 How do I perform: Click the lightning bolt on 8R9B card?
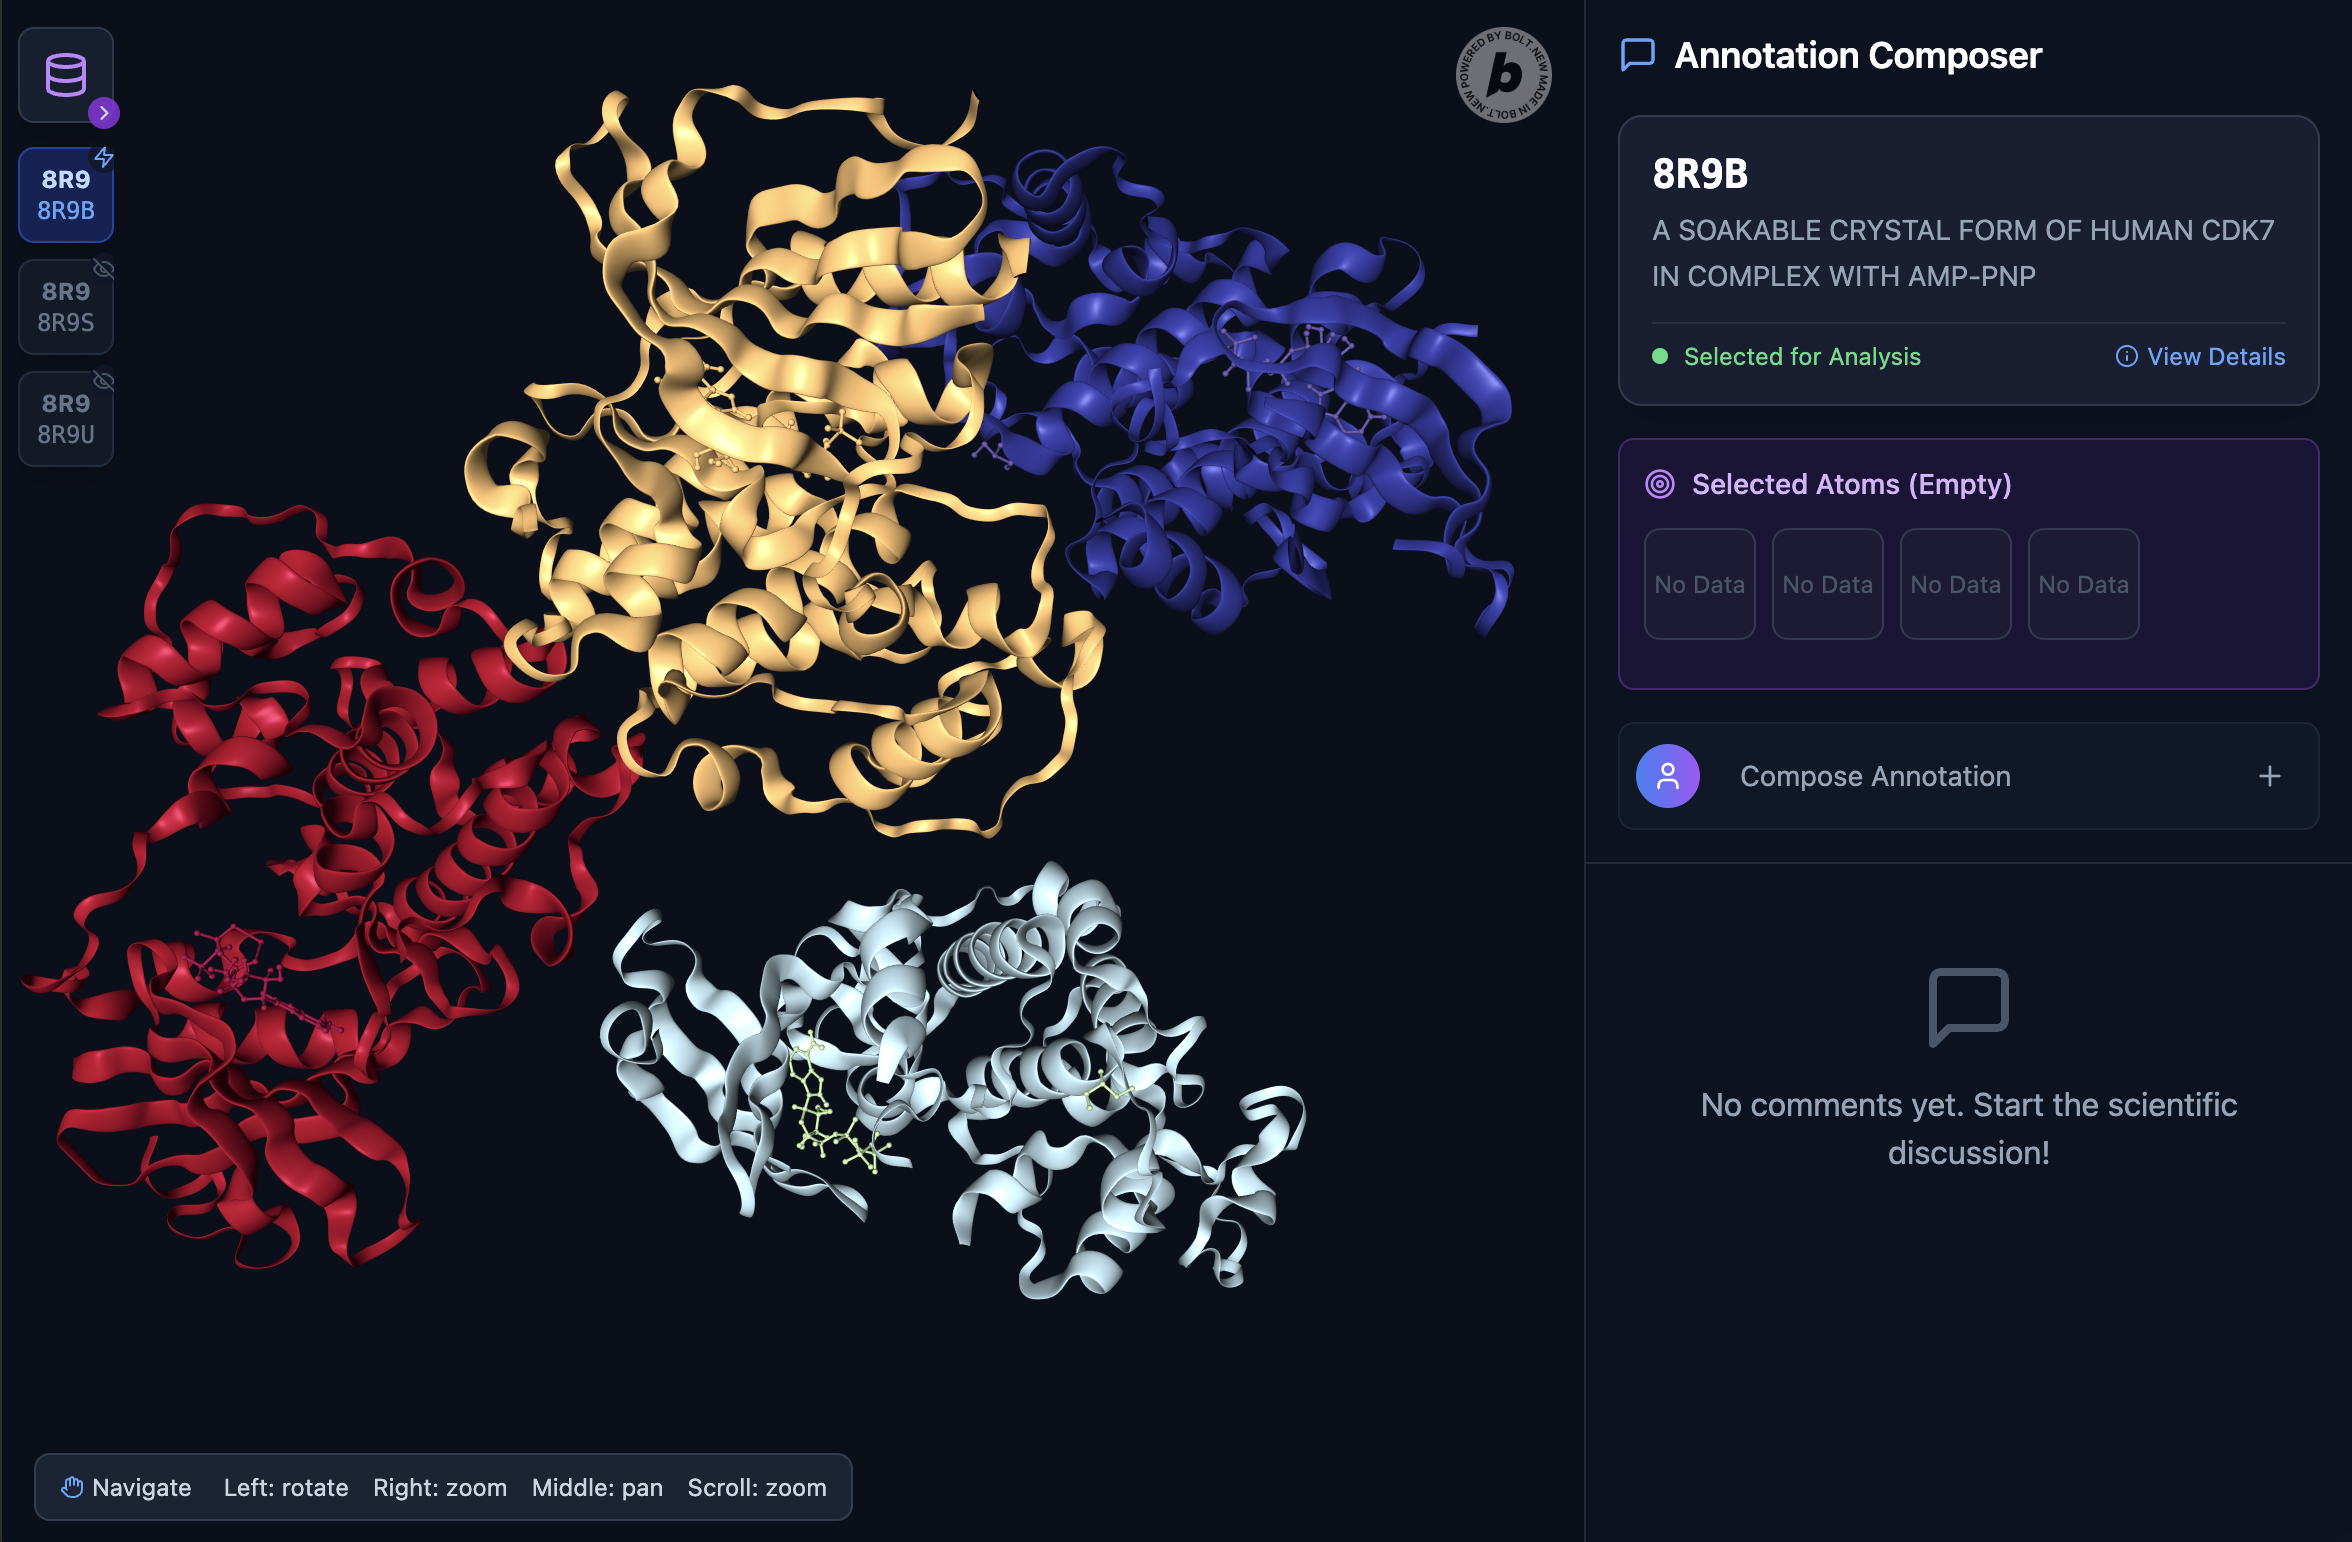coord(104,157)
